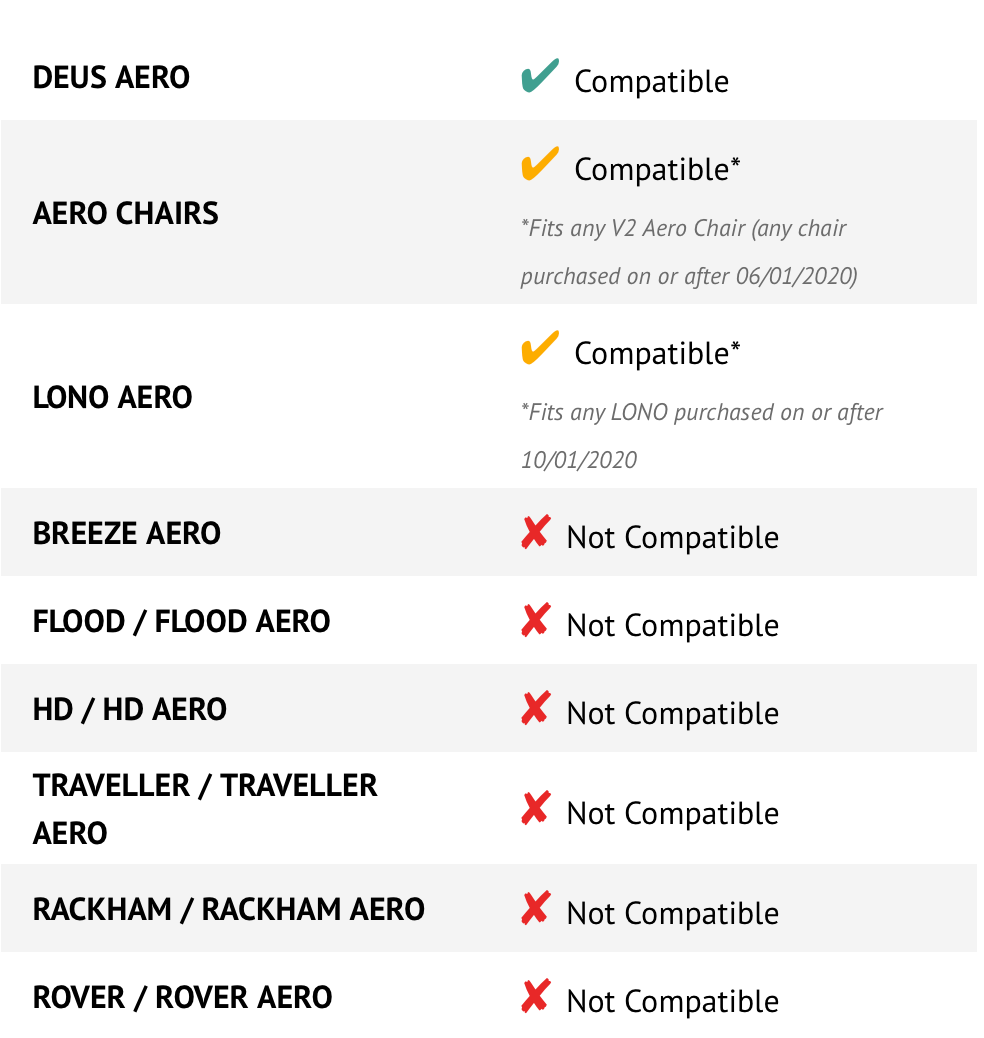984x1038 pixels.
Task: Click the red X for TRAVELLER AERO
Action: click(x=535, y=809)
